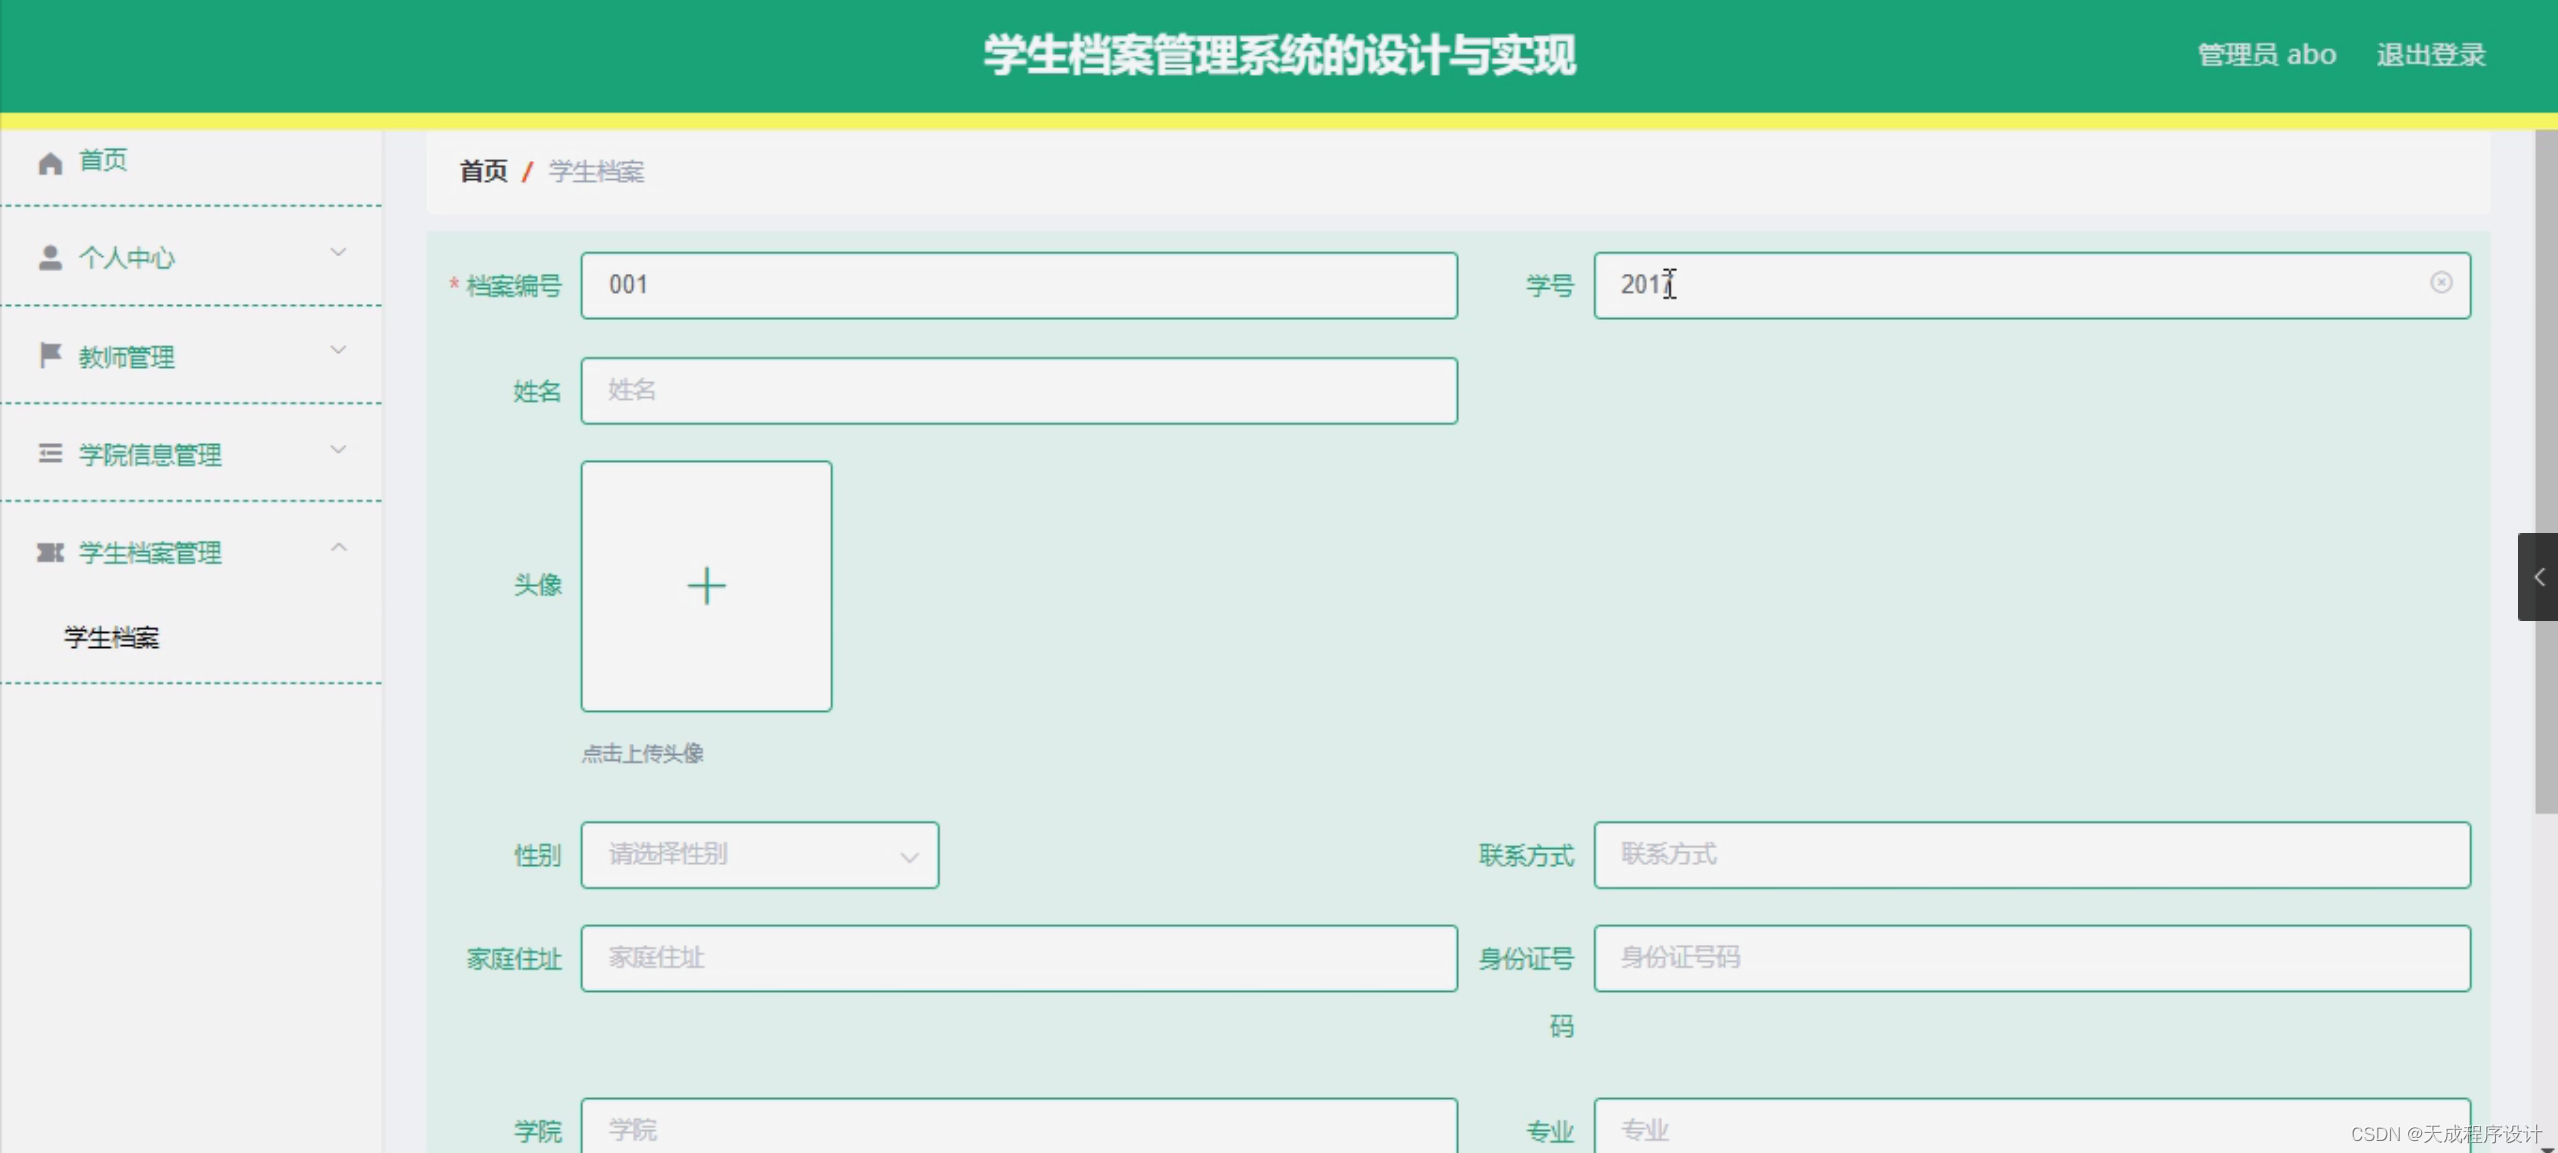This screenshot has width=2558, height=1153.
Task: Click the home icon in sidebar
Action: coord(50,162)
